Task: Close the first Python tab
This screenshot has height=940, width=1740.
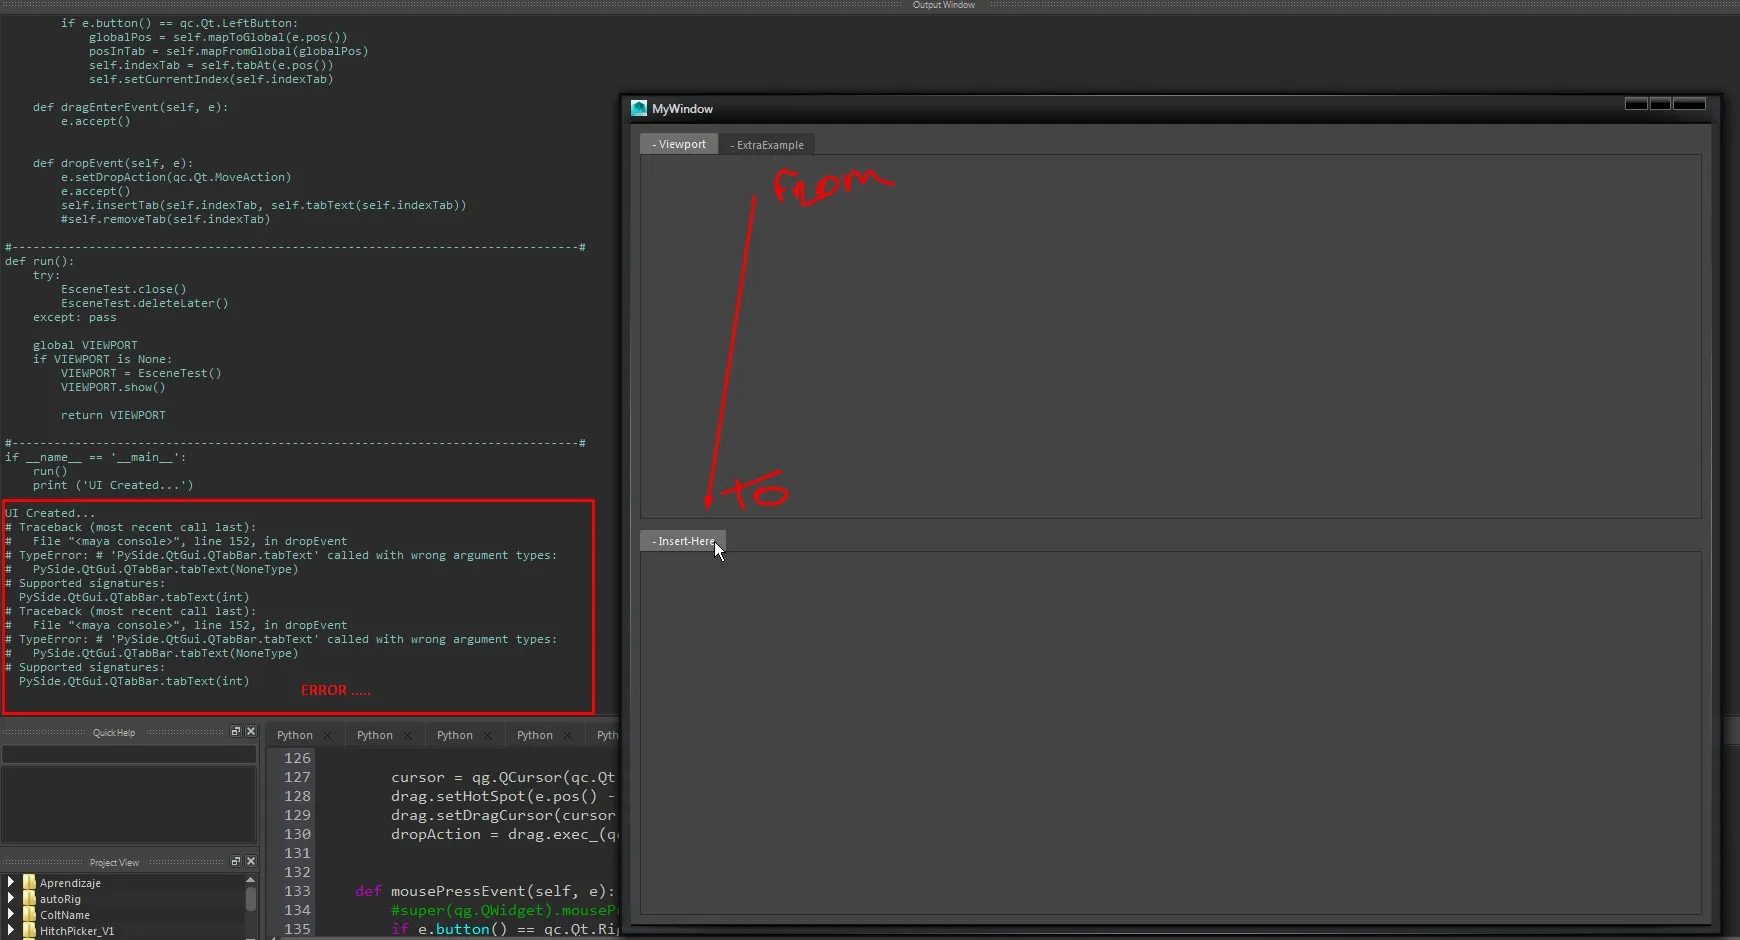Action: tap(327, 735)
